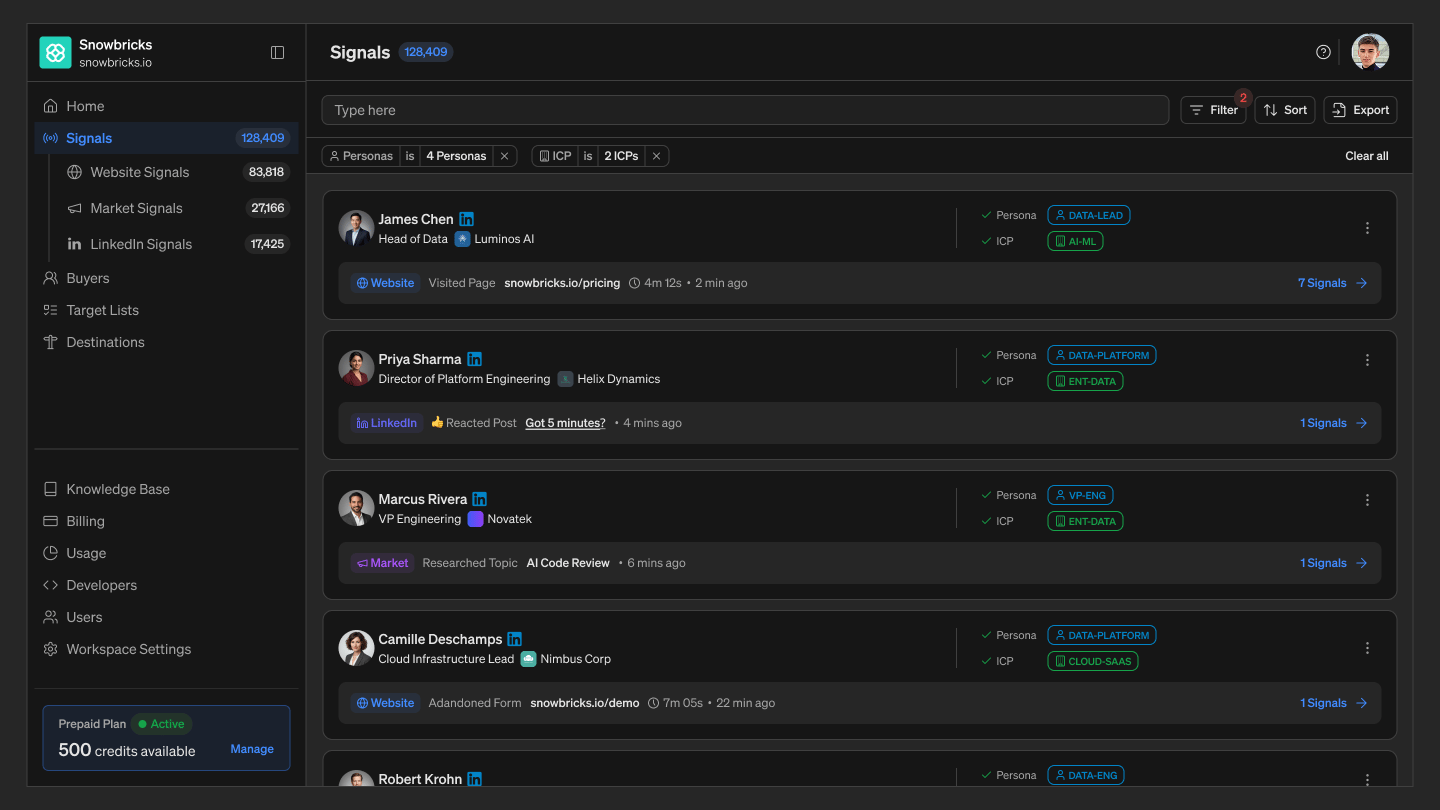This screenshot has height=810, width=1440.
Task: Open Target Lists in the sidebar
Action: pos(166,310)
